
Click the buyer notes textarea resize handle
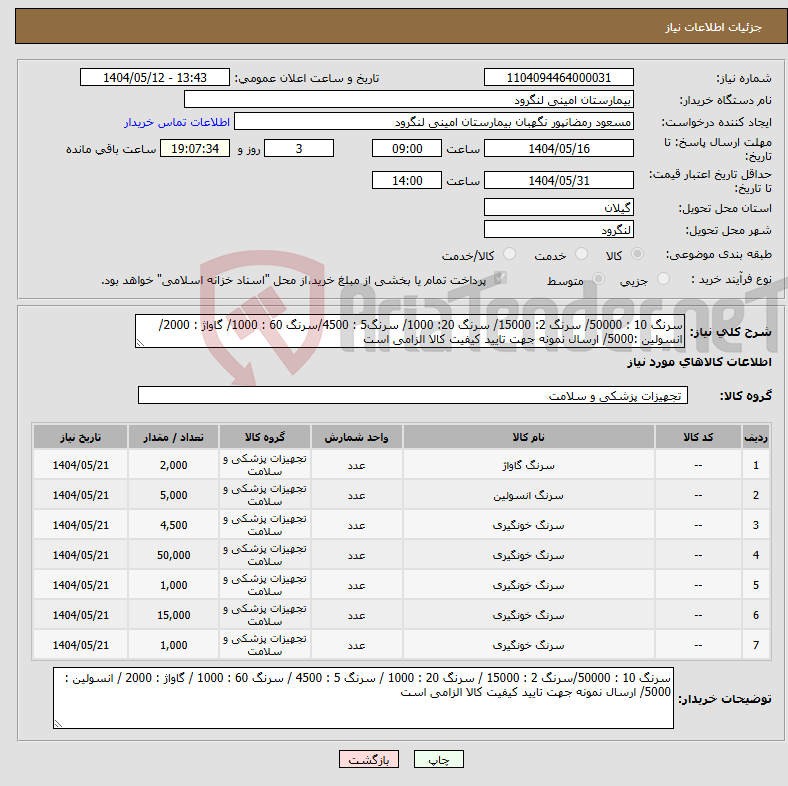tap(58, 724)
